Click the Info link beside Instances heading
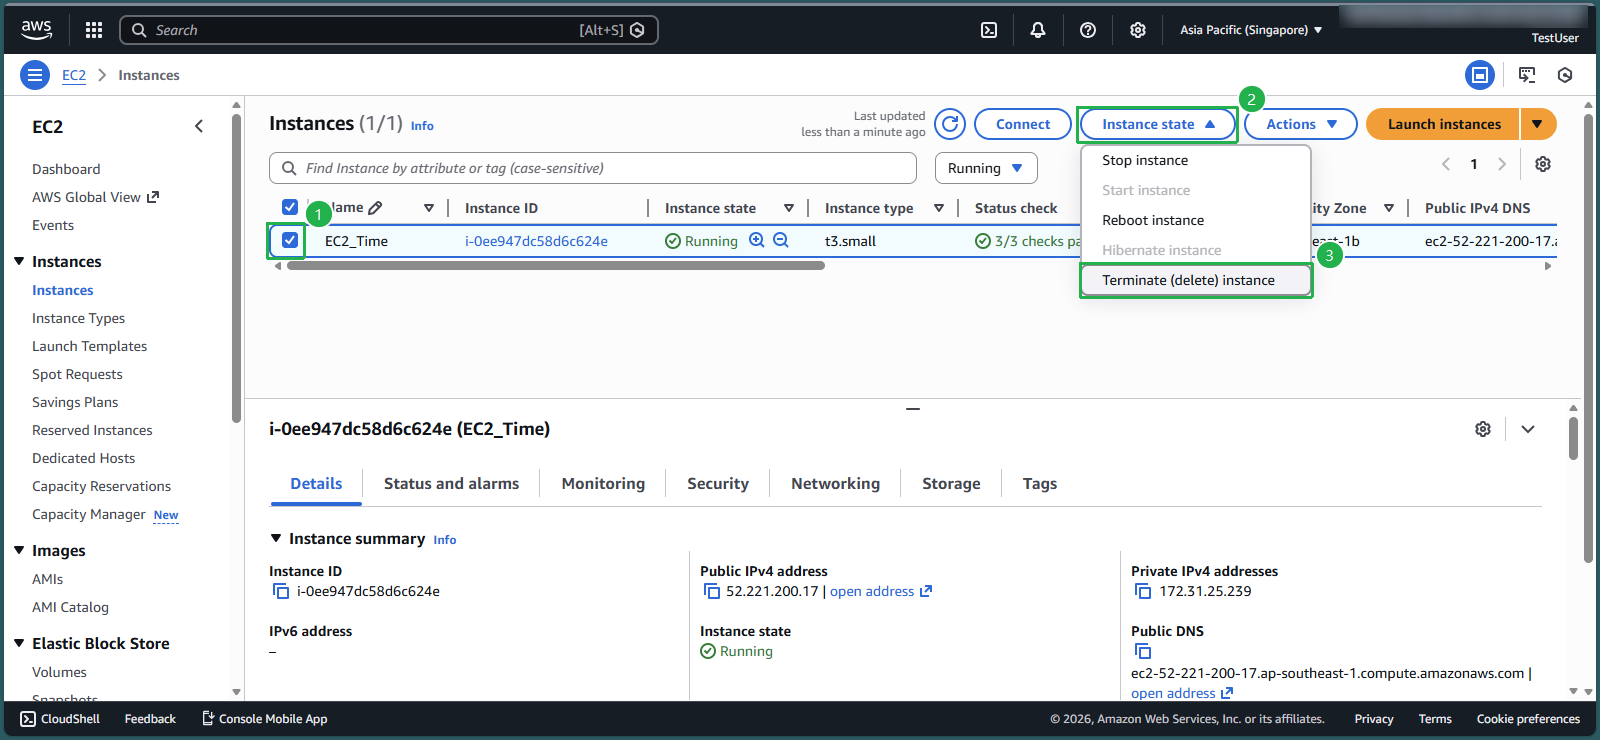1600x740 pixels. coord(422,126)
